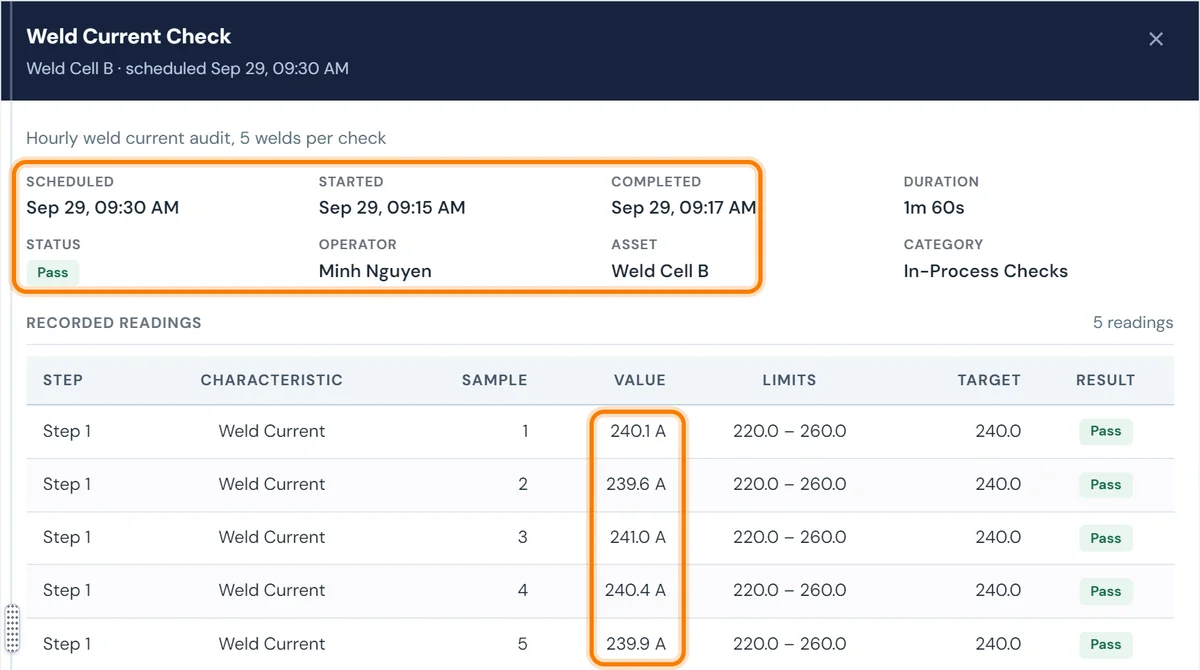Viewport: 1200px width, 670px height.
Task: Click the Pass result for 240.4 A row
Action: click(1106, 591)
